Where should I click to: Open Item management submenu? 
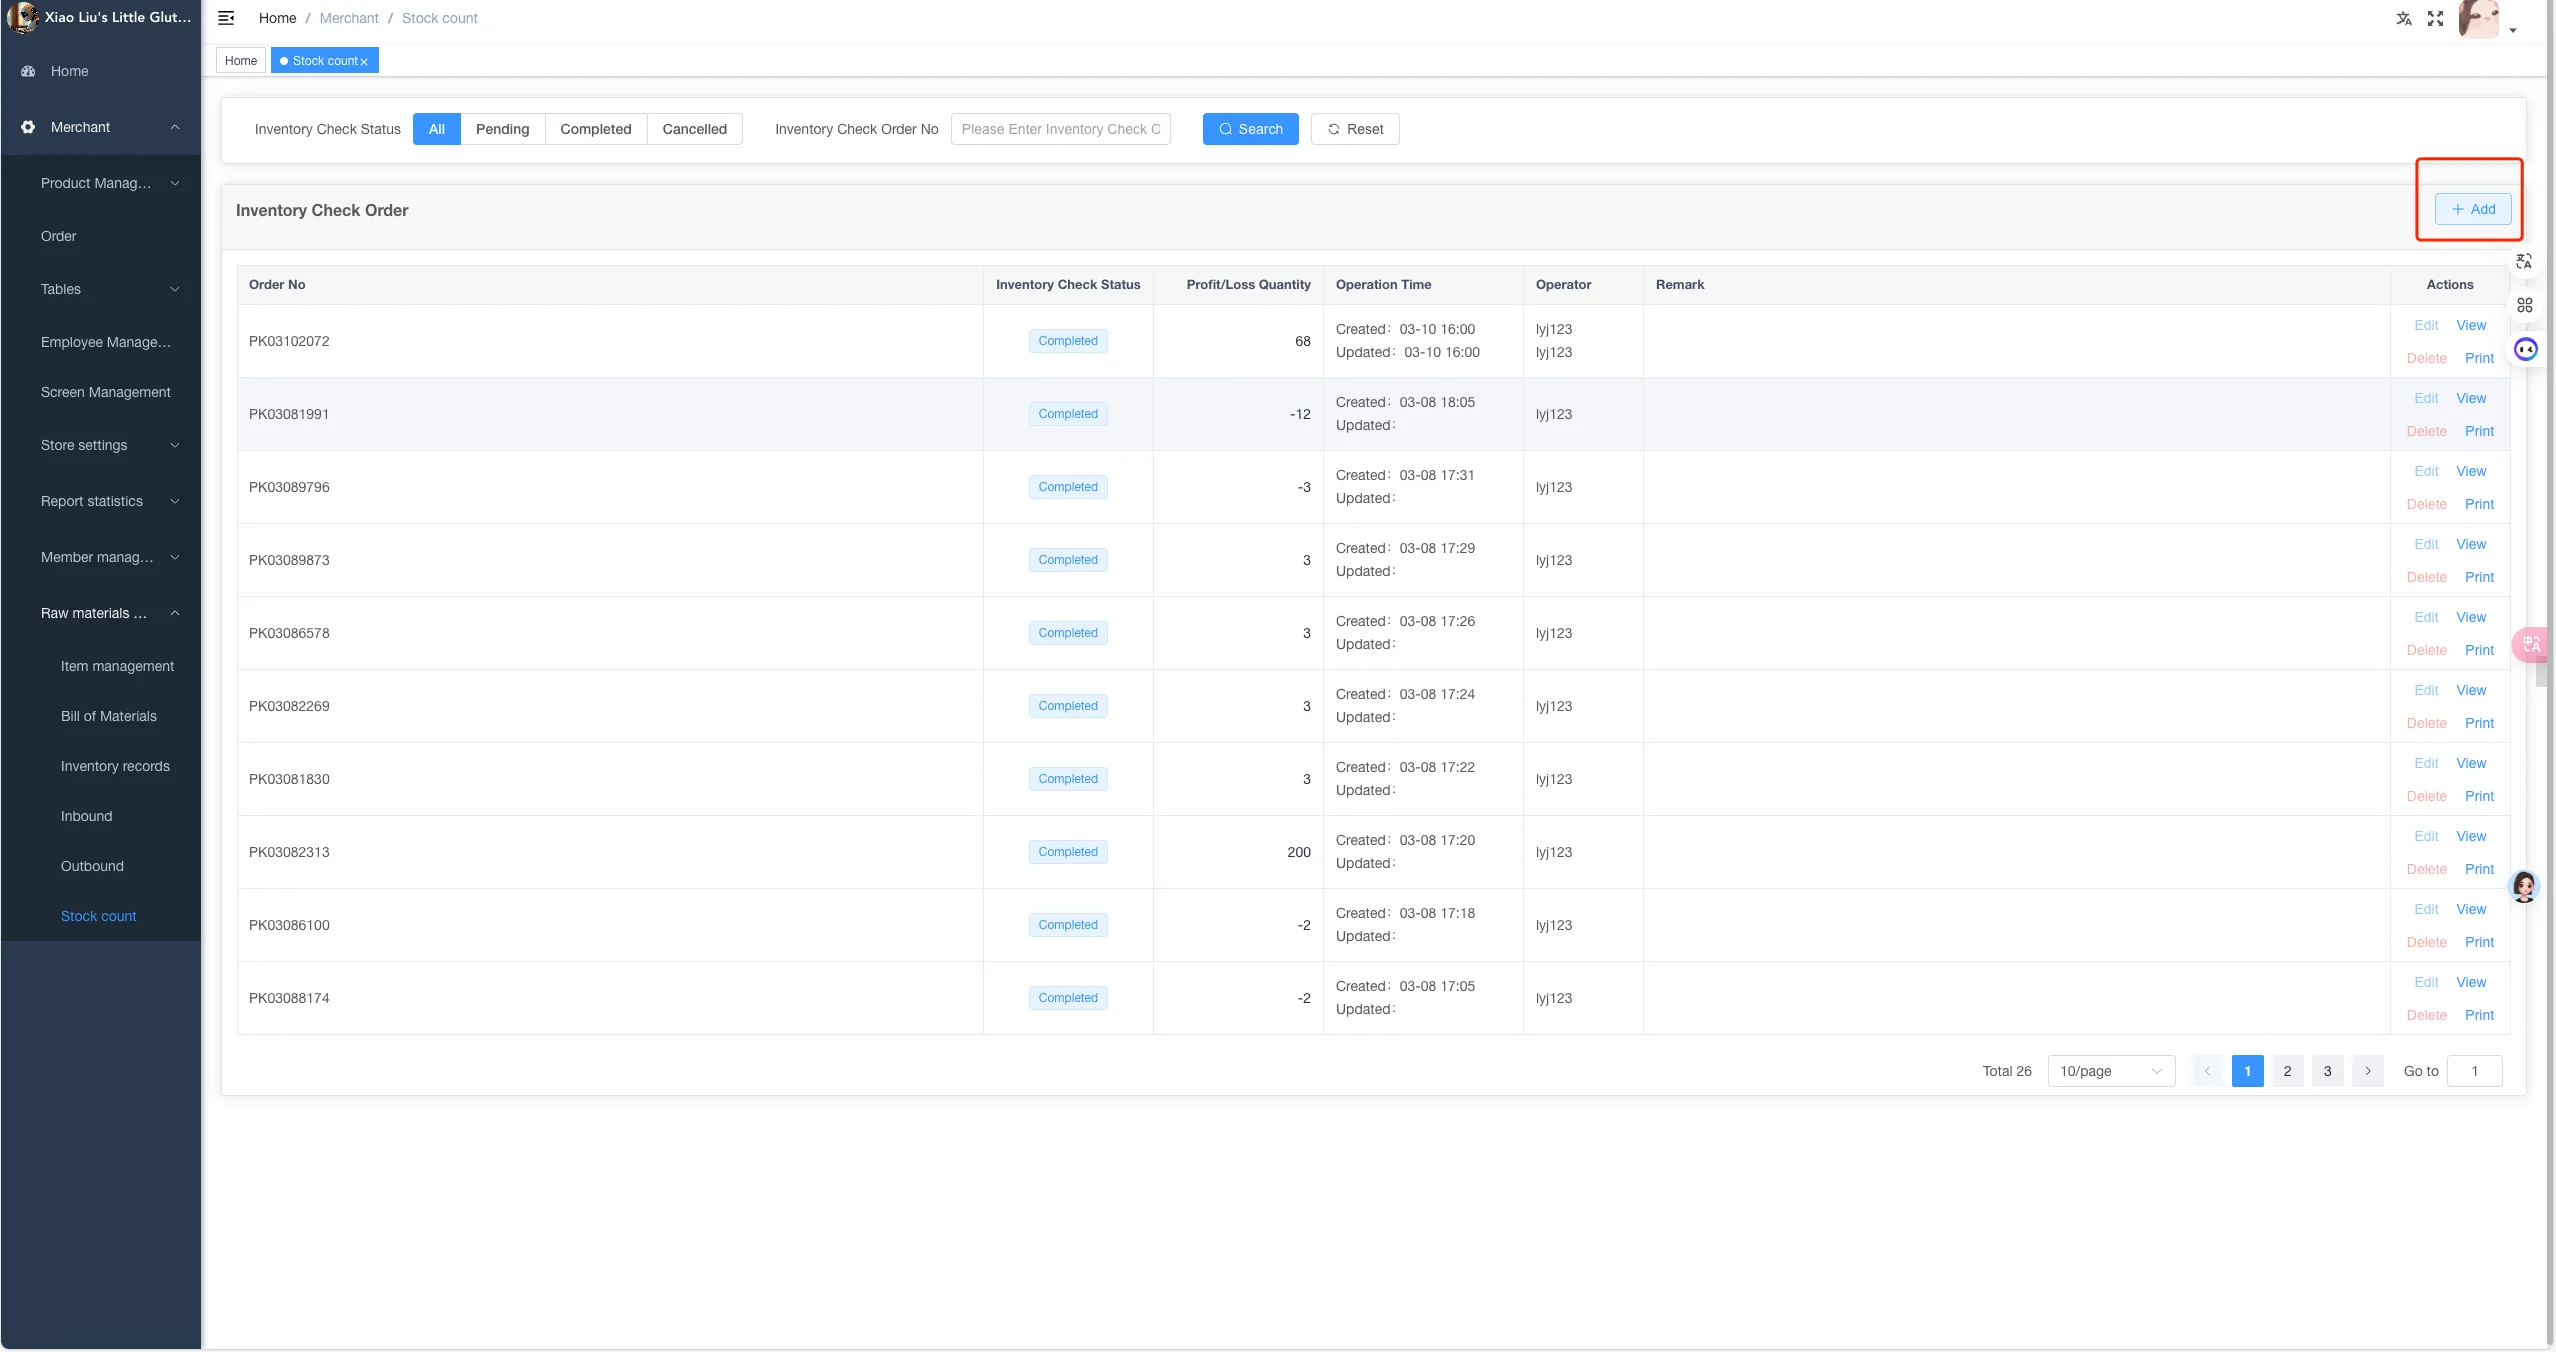(100, 666)
